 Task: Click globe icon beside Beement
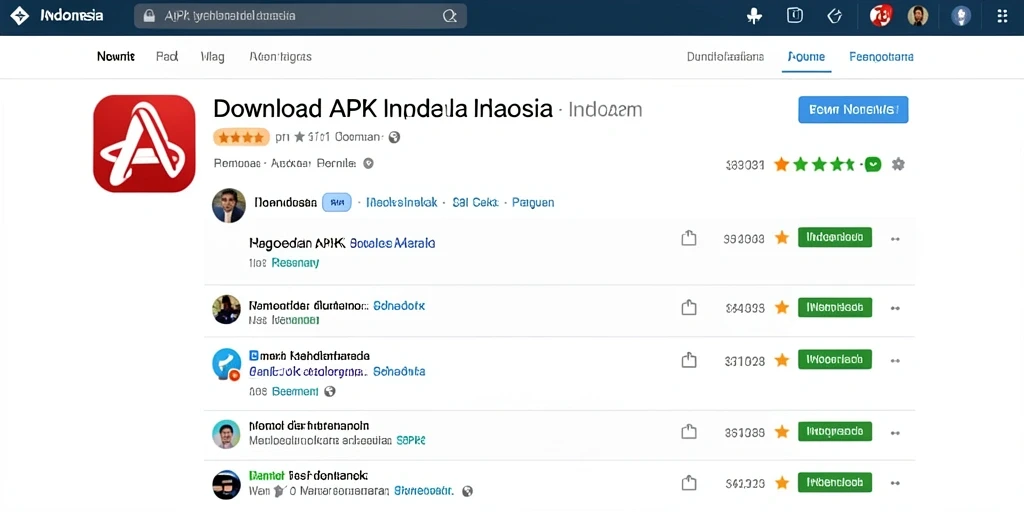(330, 391)
